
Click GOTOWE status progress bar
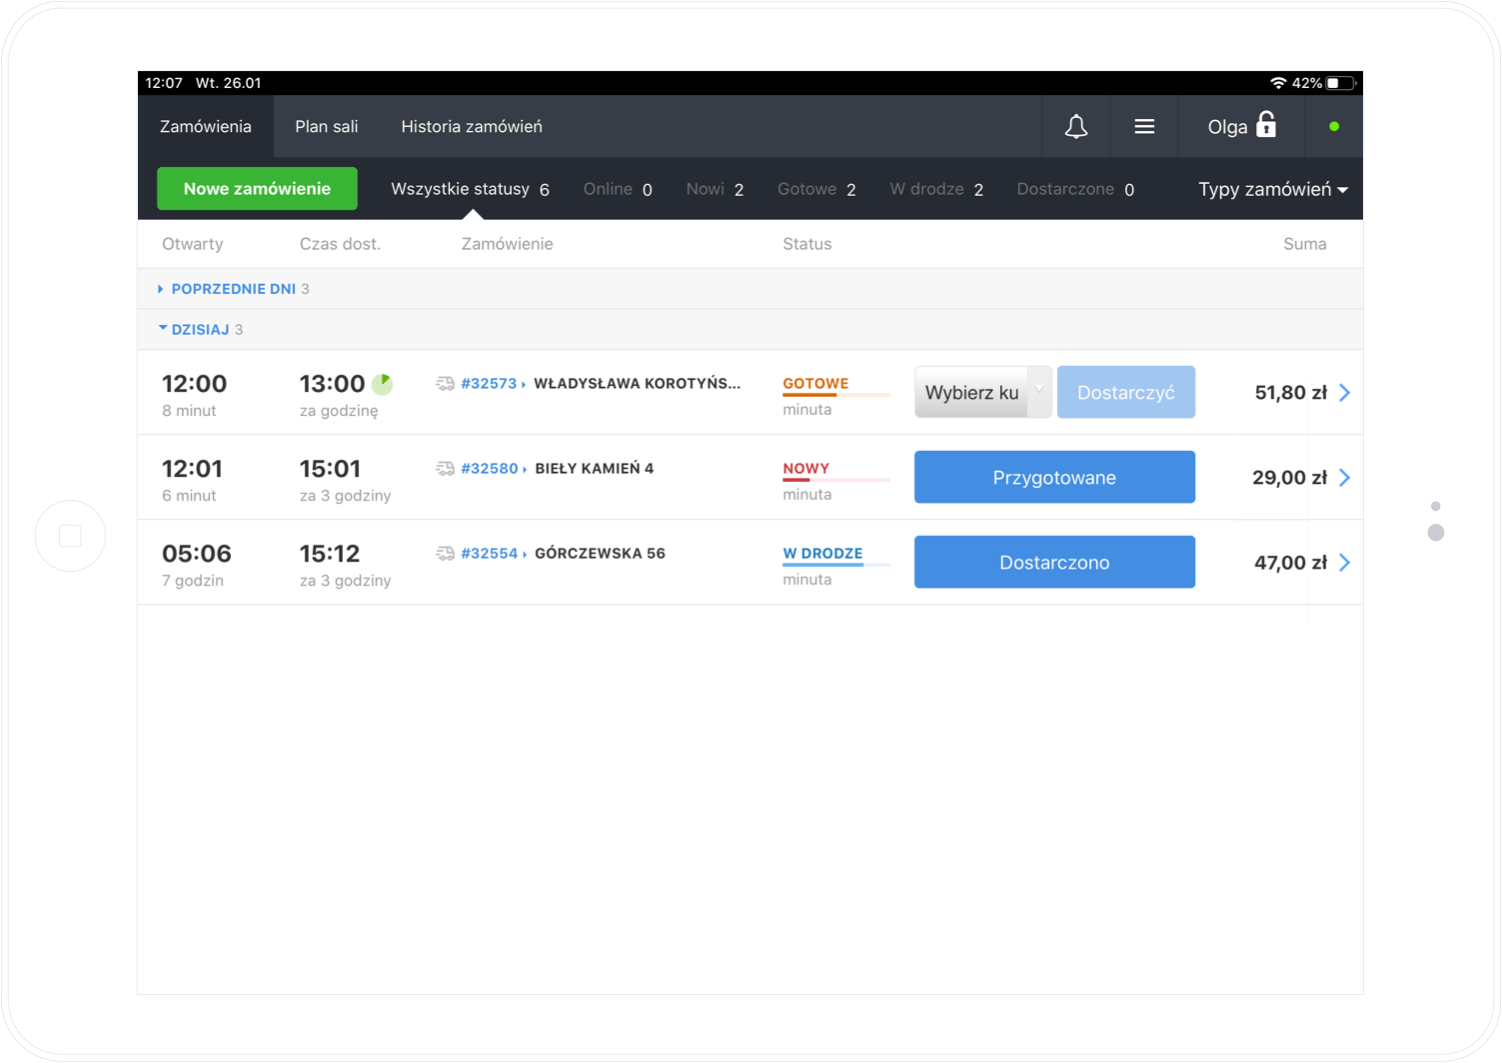coord(836,395)
